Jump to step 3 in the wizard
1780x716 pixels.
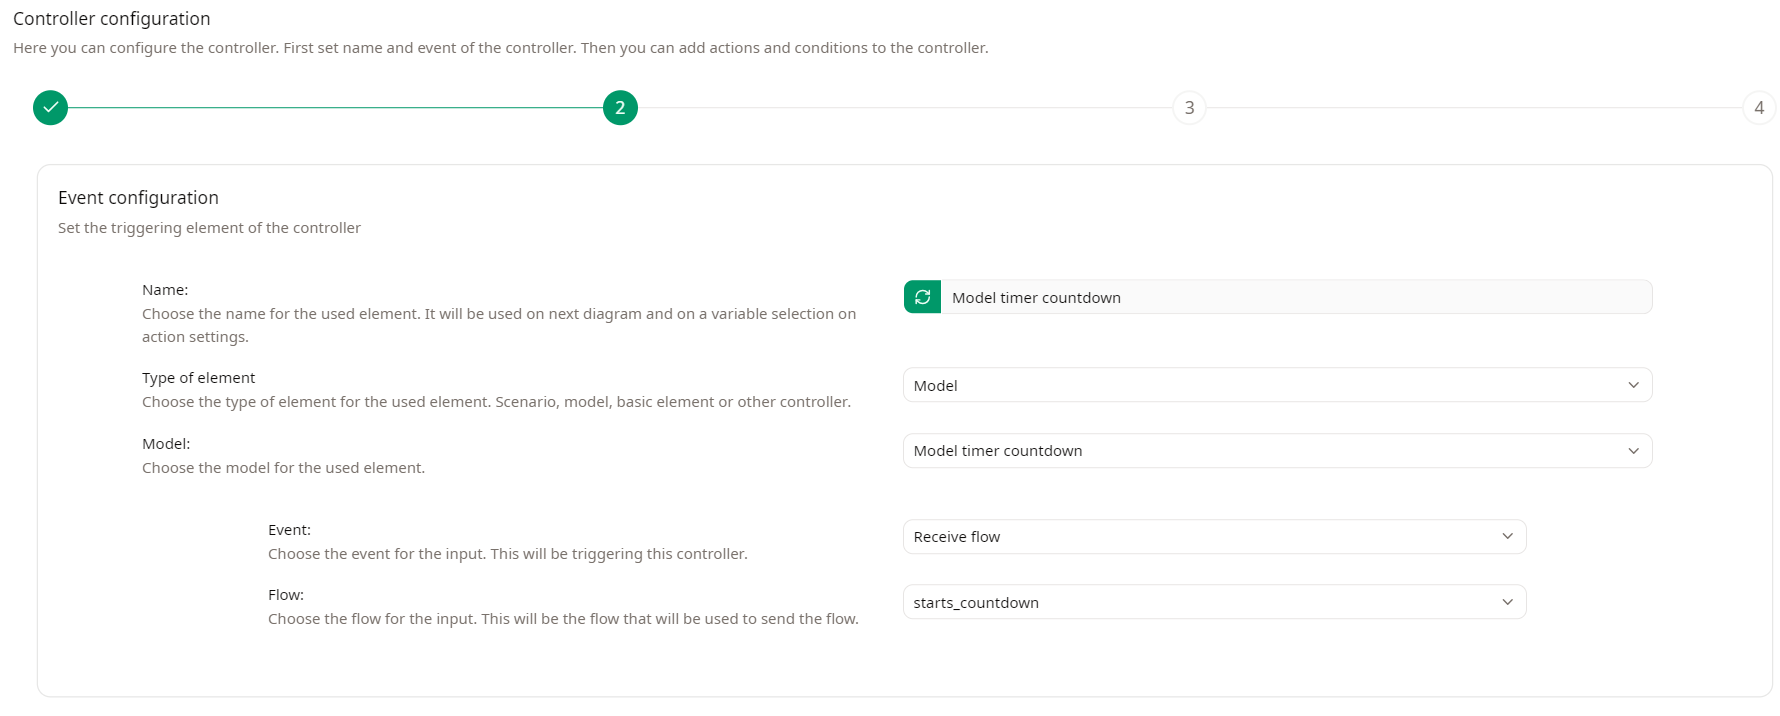coord(1189,108)
